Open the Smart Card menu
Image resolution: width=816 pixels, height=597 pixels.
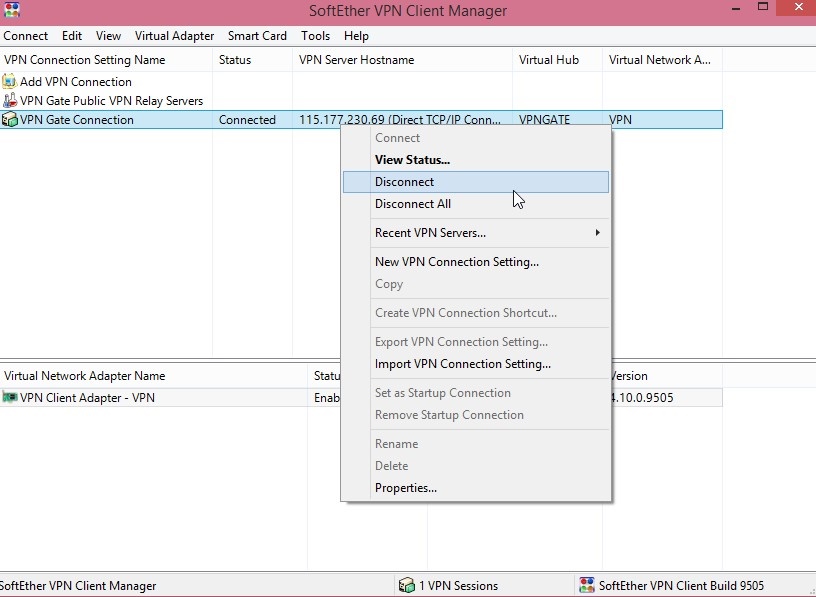pyautogui.click(x=257, y=36)
